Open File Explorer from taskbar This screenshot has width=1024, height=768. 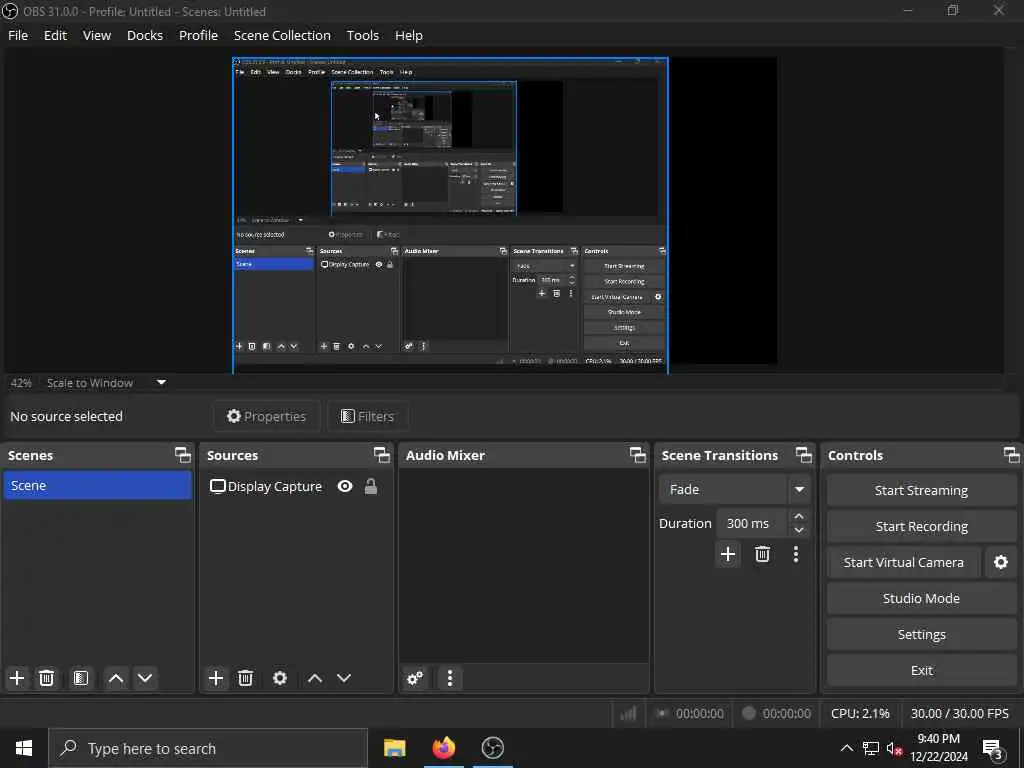coord(394,748)
